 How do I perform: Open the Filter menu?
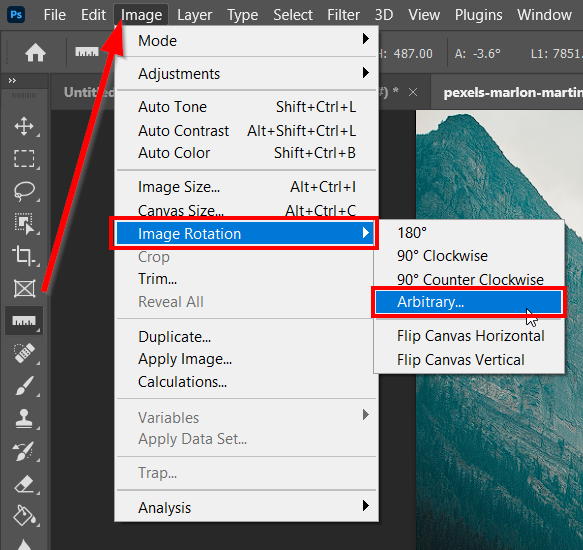pyautogui.click(x=343, y=15)
